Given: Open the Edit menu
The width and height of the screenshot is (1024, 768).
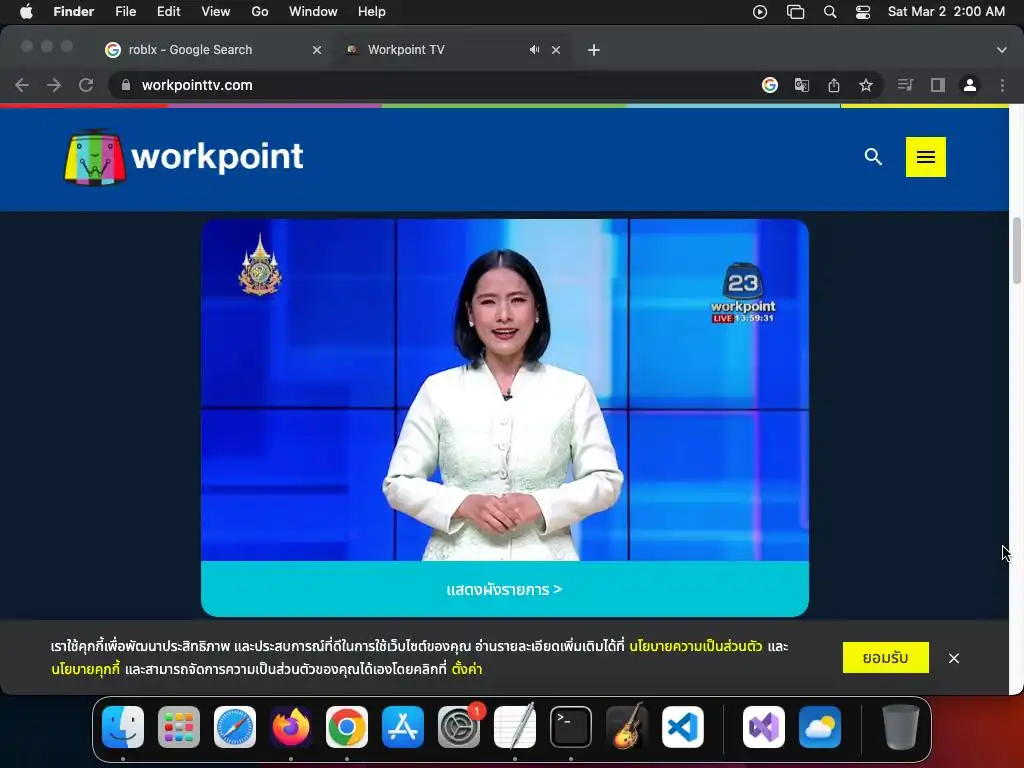Looking at the screenshot, I should click(168, 12).
